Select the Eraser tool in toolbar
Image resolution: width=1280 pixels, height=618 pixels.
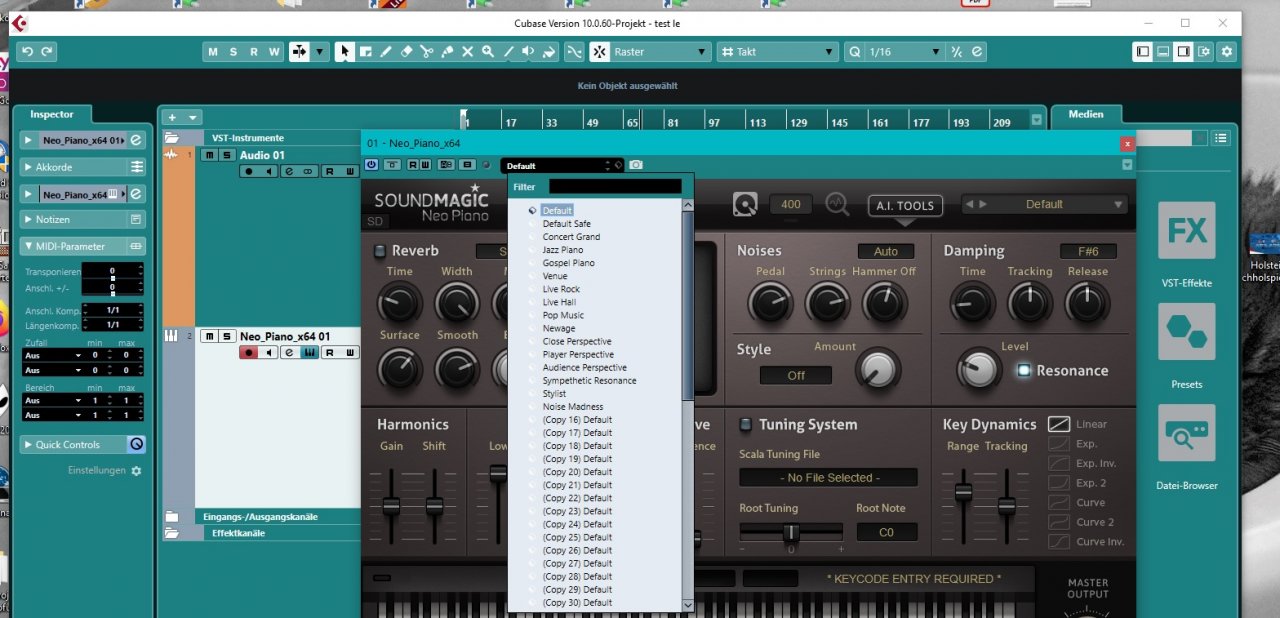click(406, 52)
